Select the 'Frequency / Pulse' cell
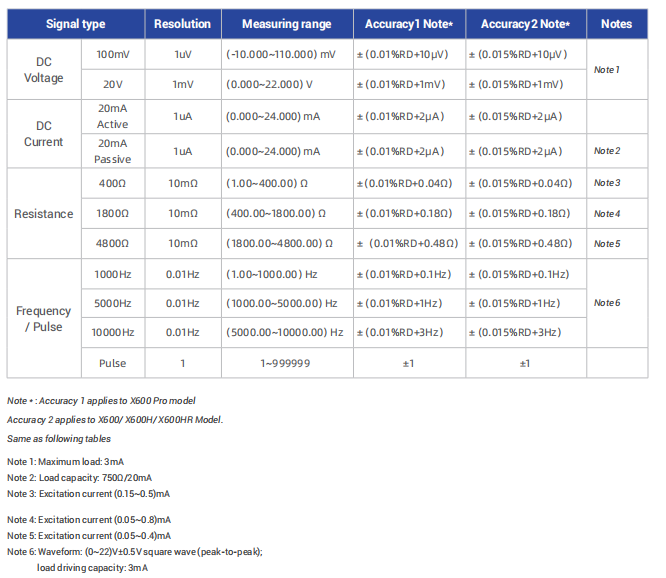Image resolution: width=666 pixels, height=578 pixels. [44, 319]
